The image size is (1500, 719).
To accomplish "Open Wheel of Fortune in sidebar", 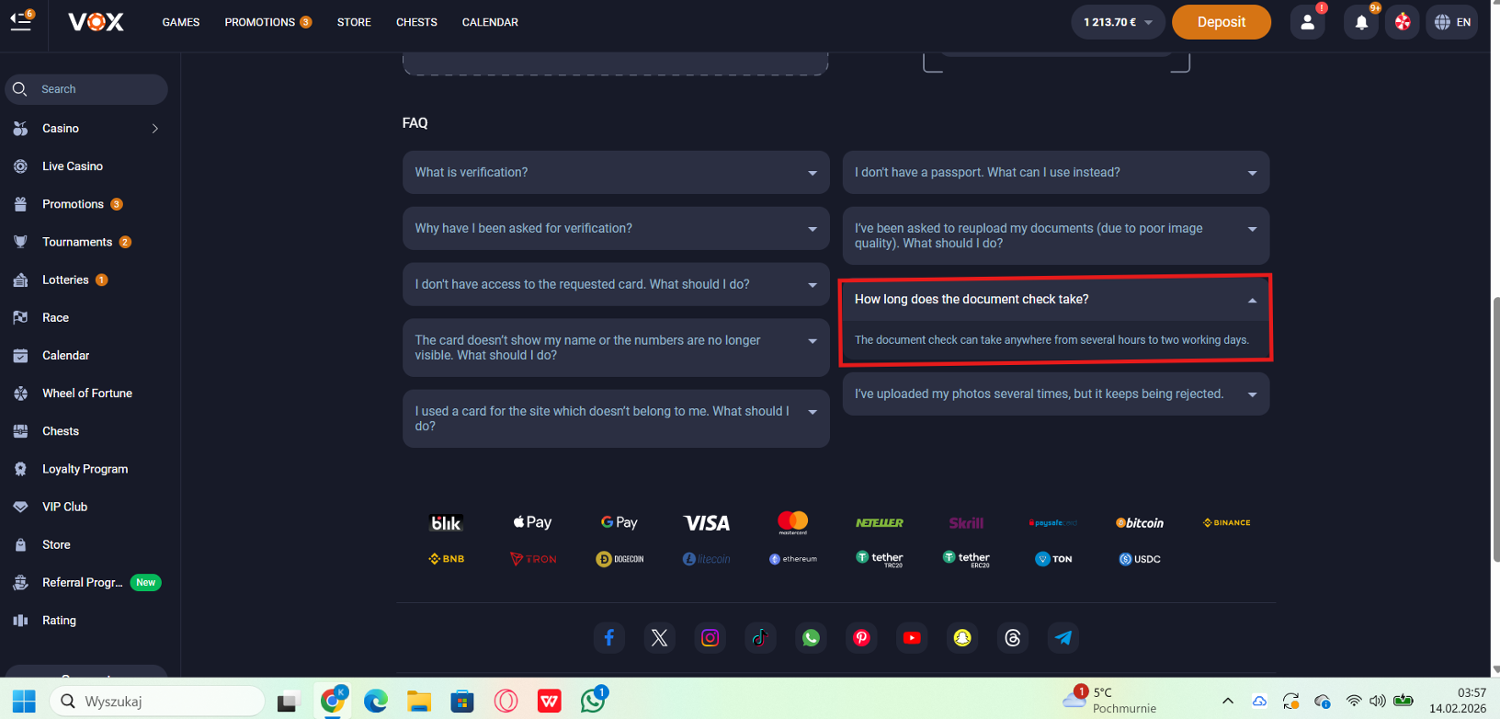I will tap(87, 393).
